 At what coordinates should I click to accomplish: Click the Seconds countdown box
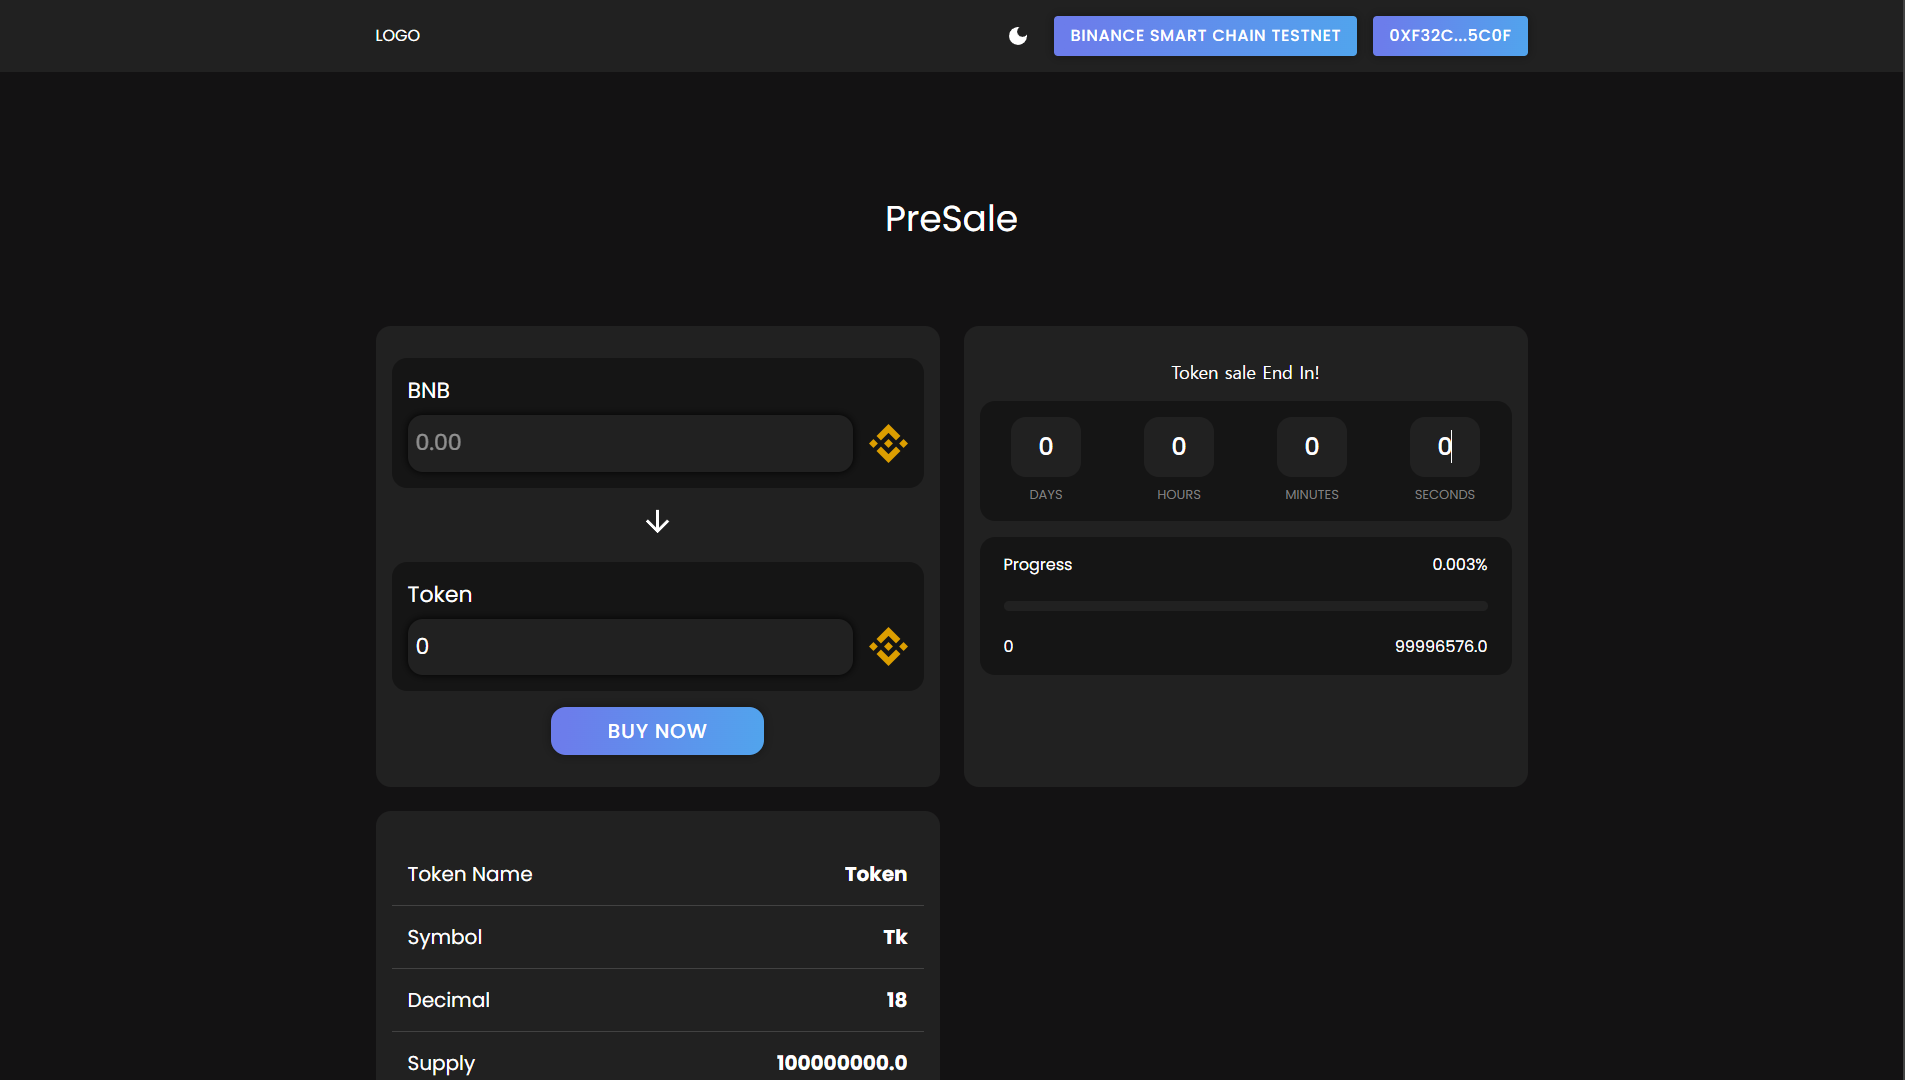(x=1444, y=447)
